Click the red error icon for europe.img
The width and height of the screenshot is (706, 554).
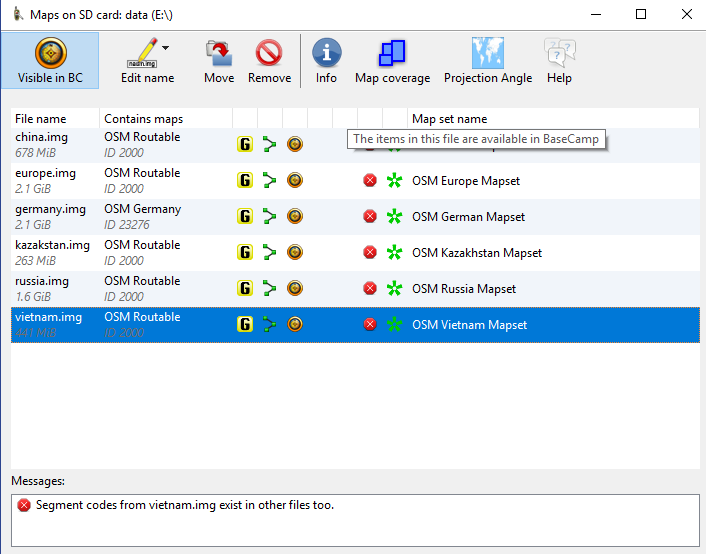(x=370, y=181)
